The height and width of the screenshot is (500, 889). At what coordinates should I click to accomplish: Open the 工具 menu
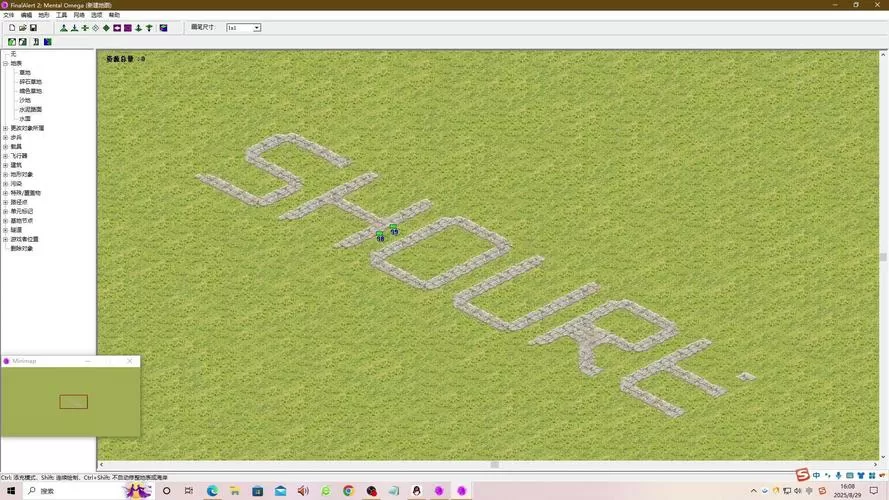point(61,15)
